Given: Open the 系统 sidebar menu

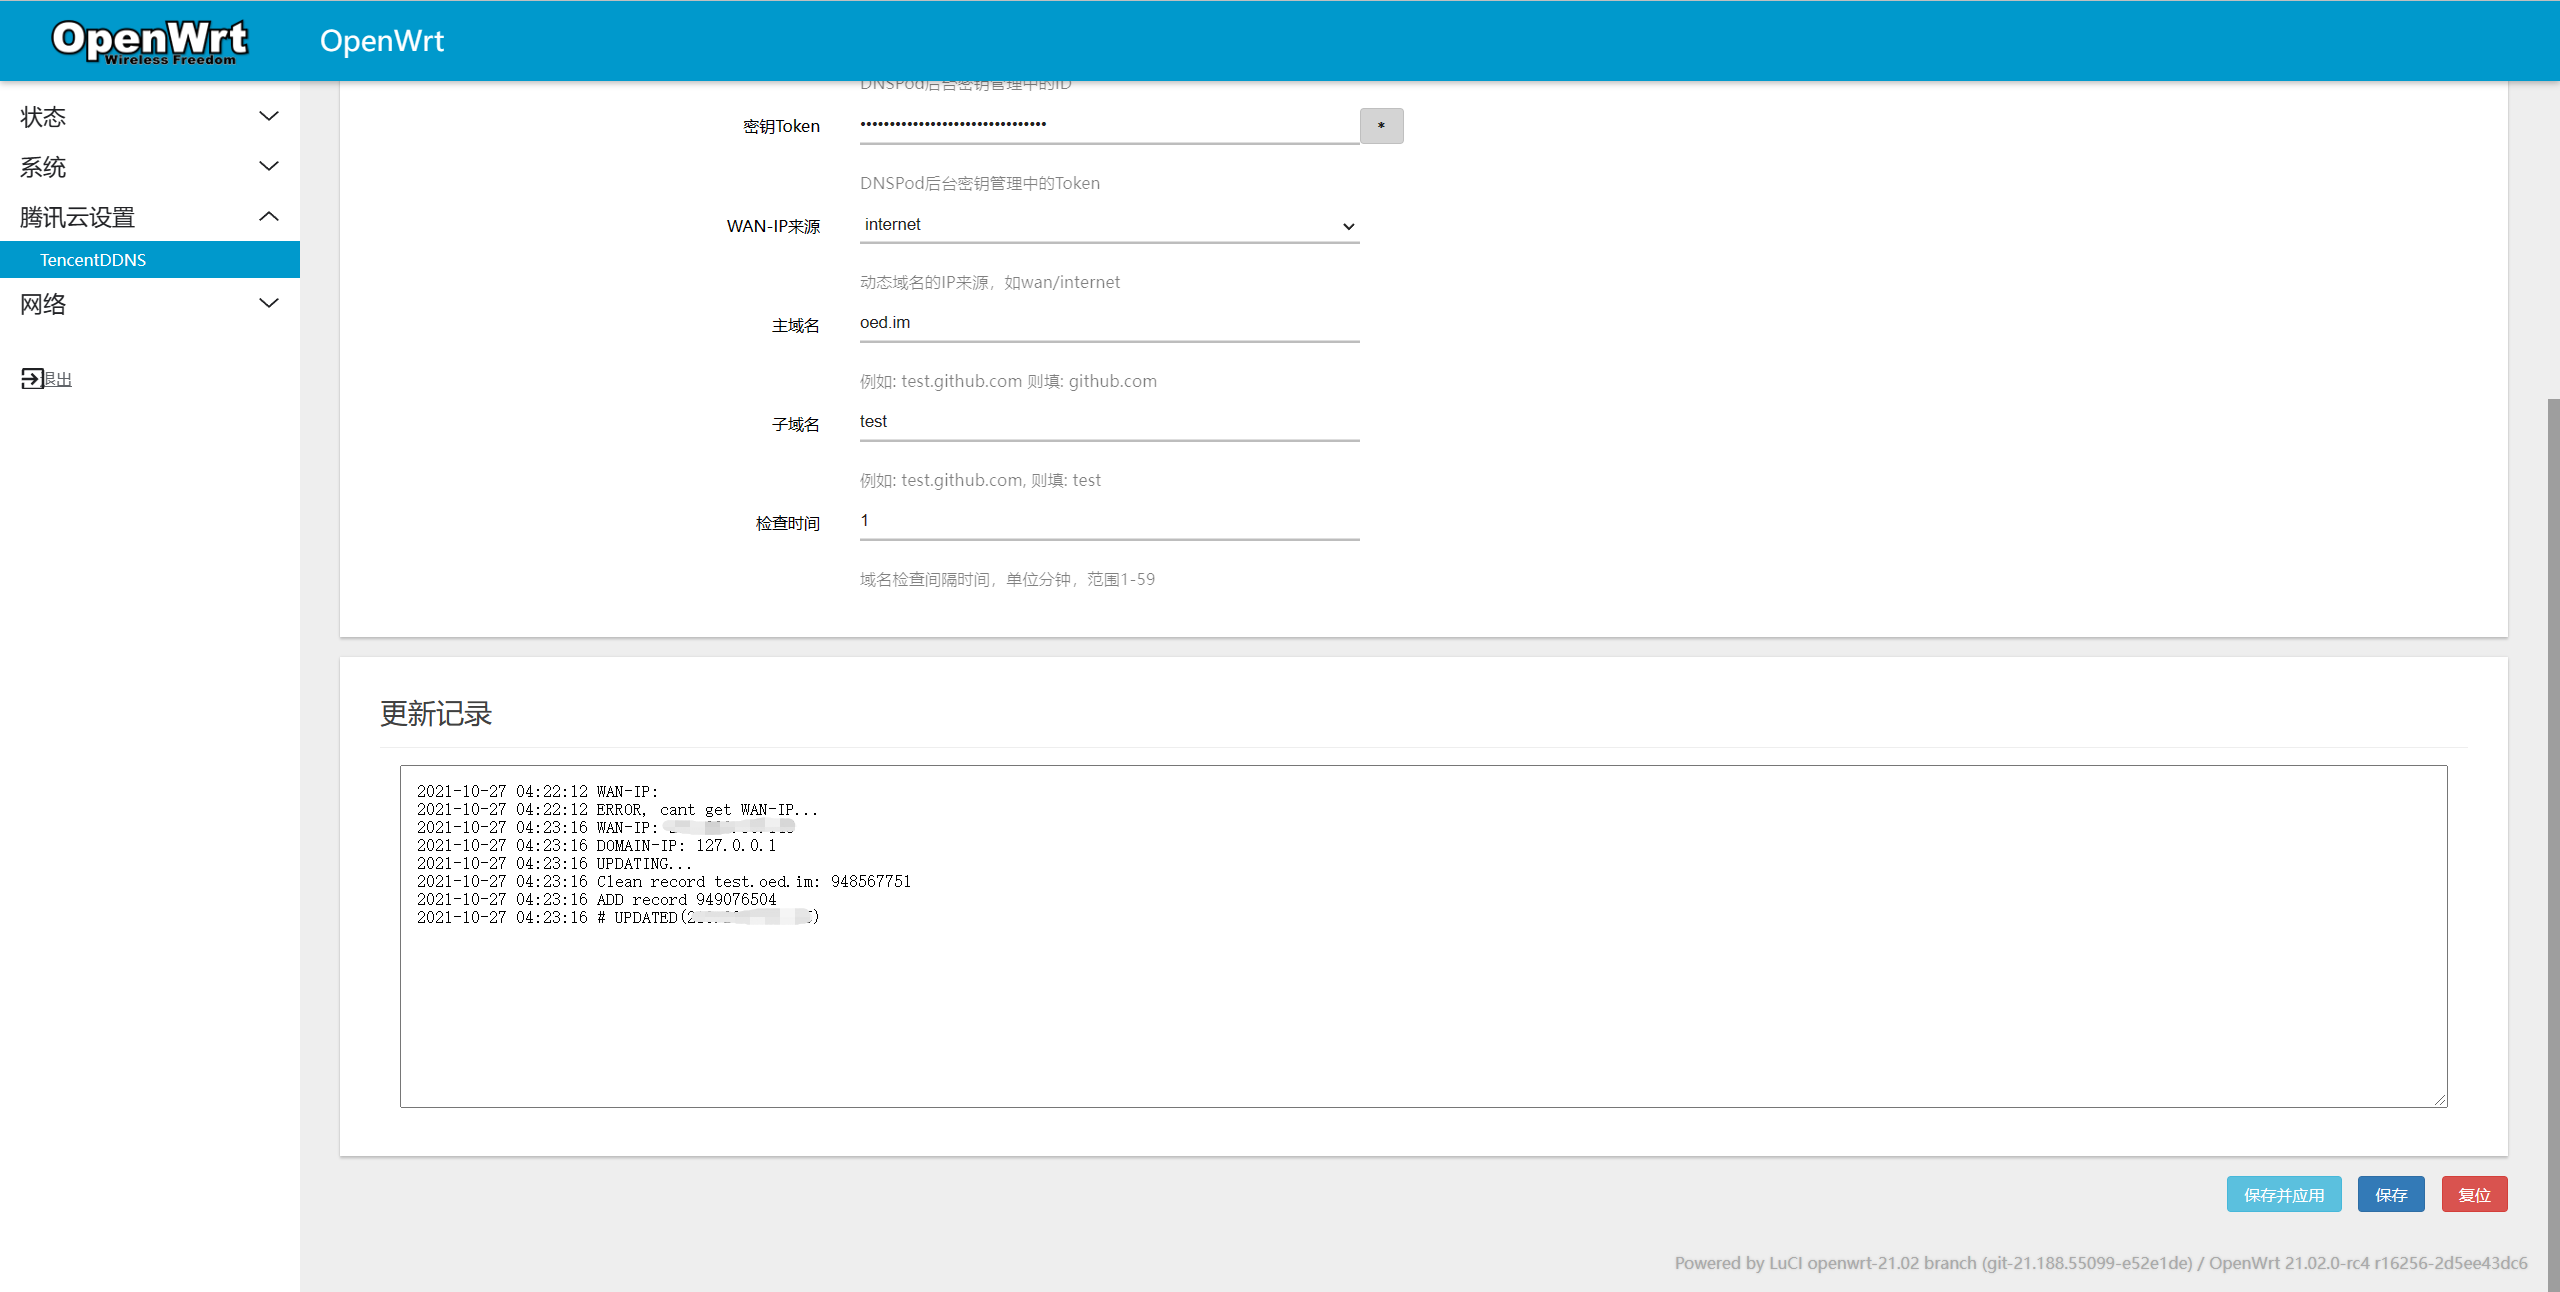Looking at the screenshot, I should [x=150, y=167].
